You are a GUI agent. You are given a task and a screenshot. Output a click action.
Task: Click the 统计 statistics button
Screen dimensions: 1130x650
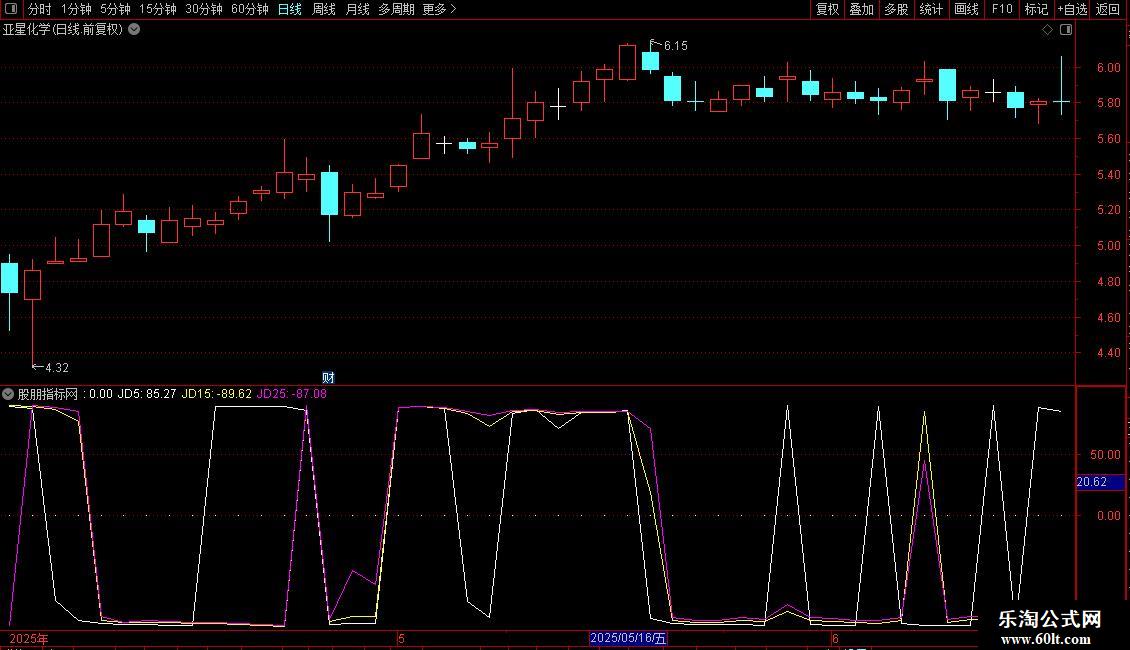pos(930,9)
